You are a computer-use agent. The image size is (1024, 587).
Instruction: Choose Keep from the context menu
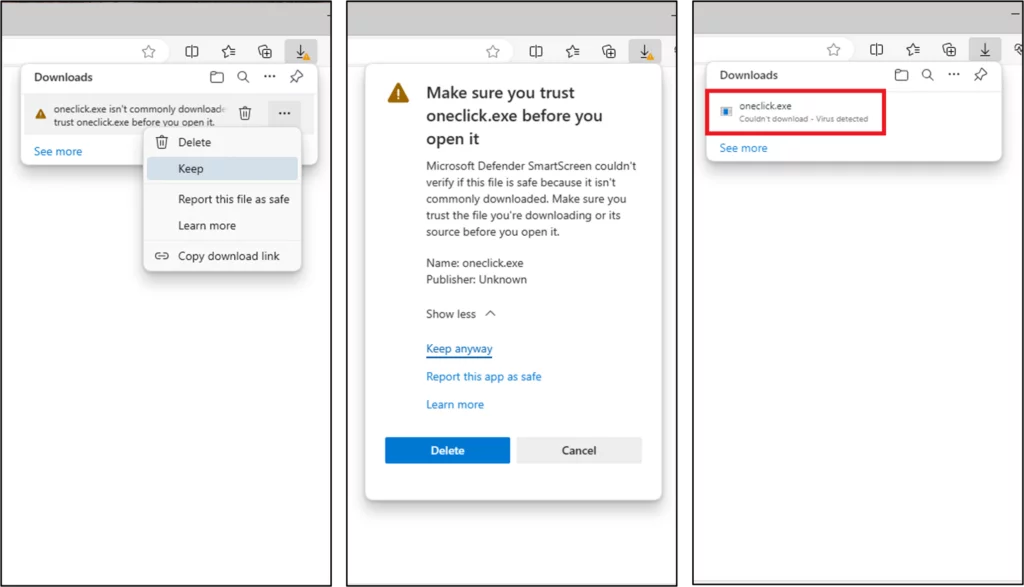(x=222, y=168)
